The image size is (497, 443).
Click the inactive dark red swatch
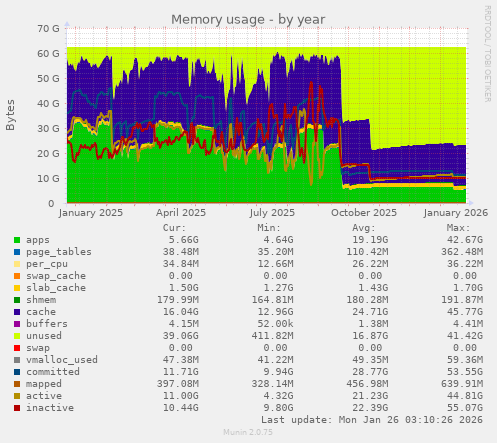point(17,408)
